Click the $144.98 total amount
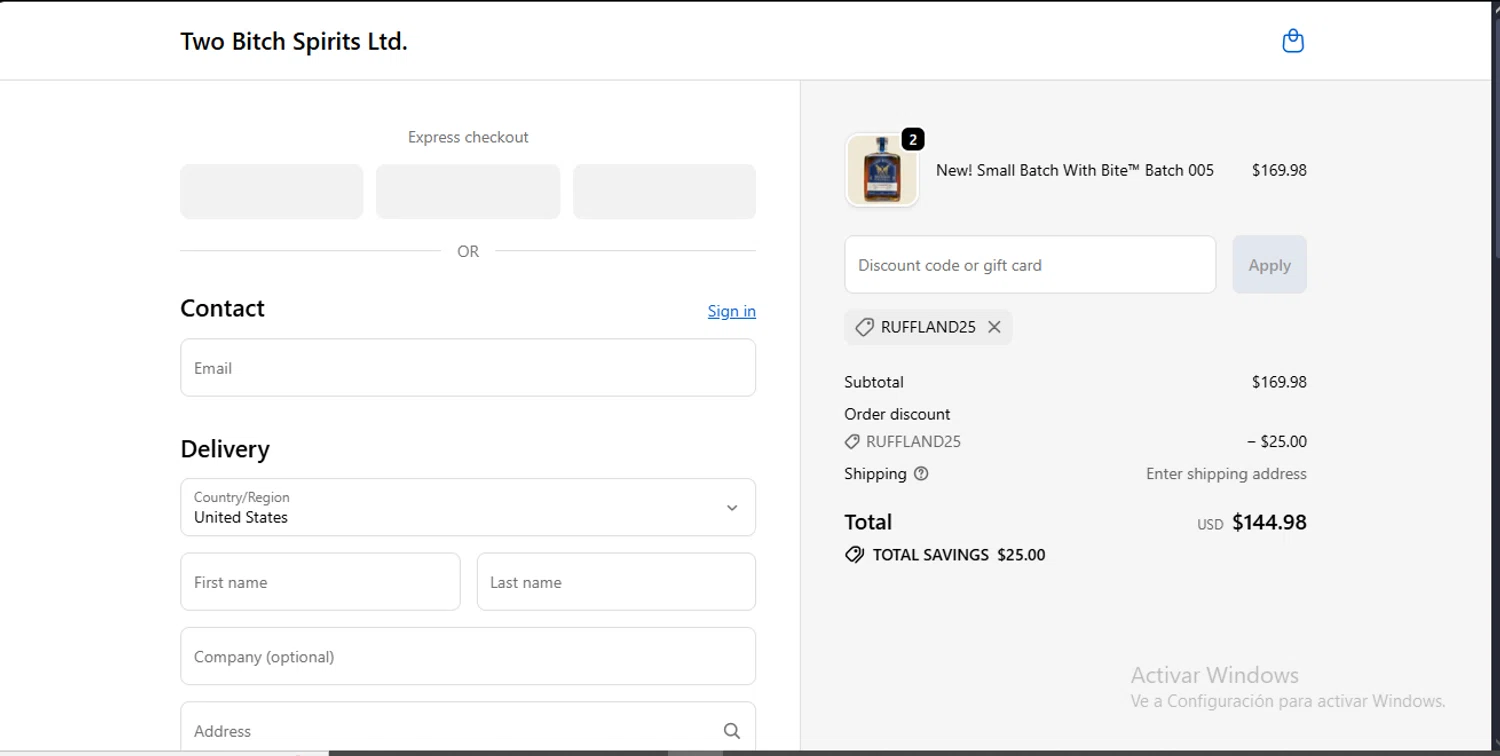Viewport: 1500px width, 756px height. click(x=1269, y=522)
